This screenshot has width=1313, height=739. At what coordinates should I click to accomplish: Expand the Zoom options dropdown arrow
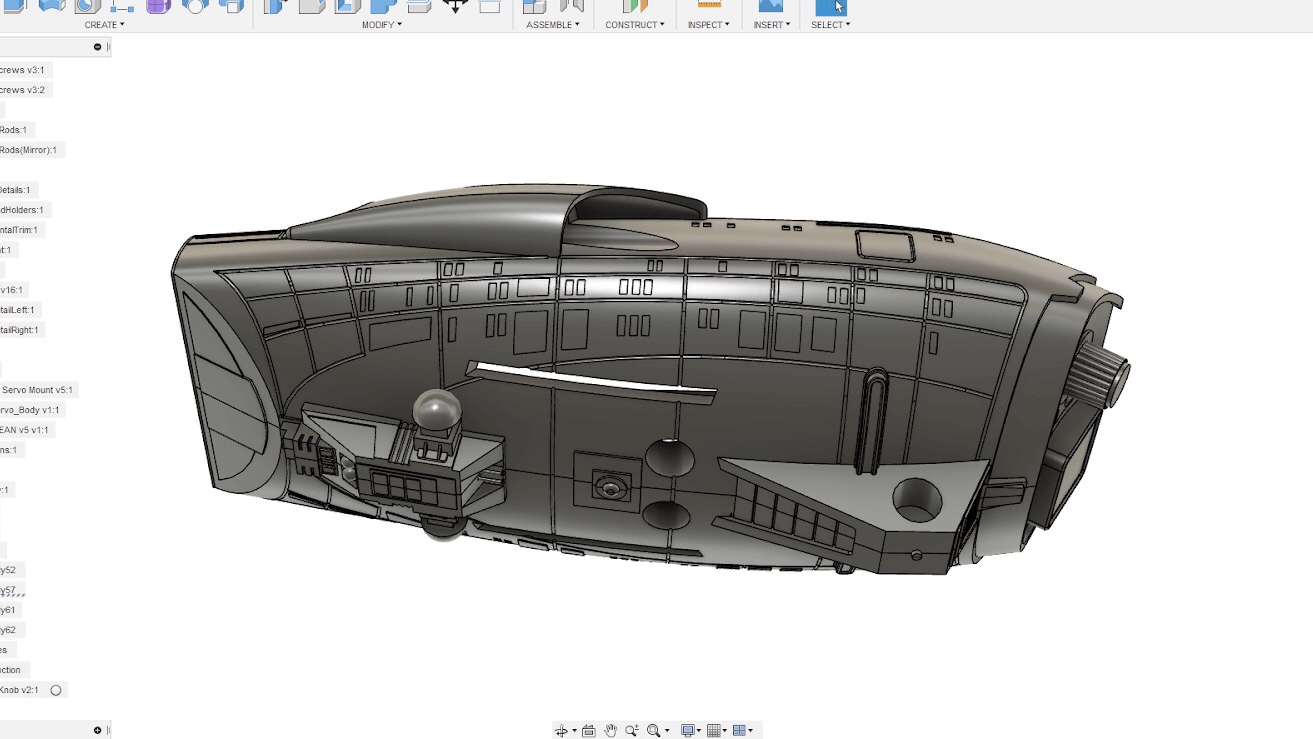(x=667, y=731)
